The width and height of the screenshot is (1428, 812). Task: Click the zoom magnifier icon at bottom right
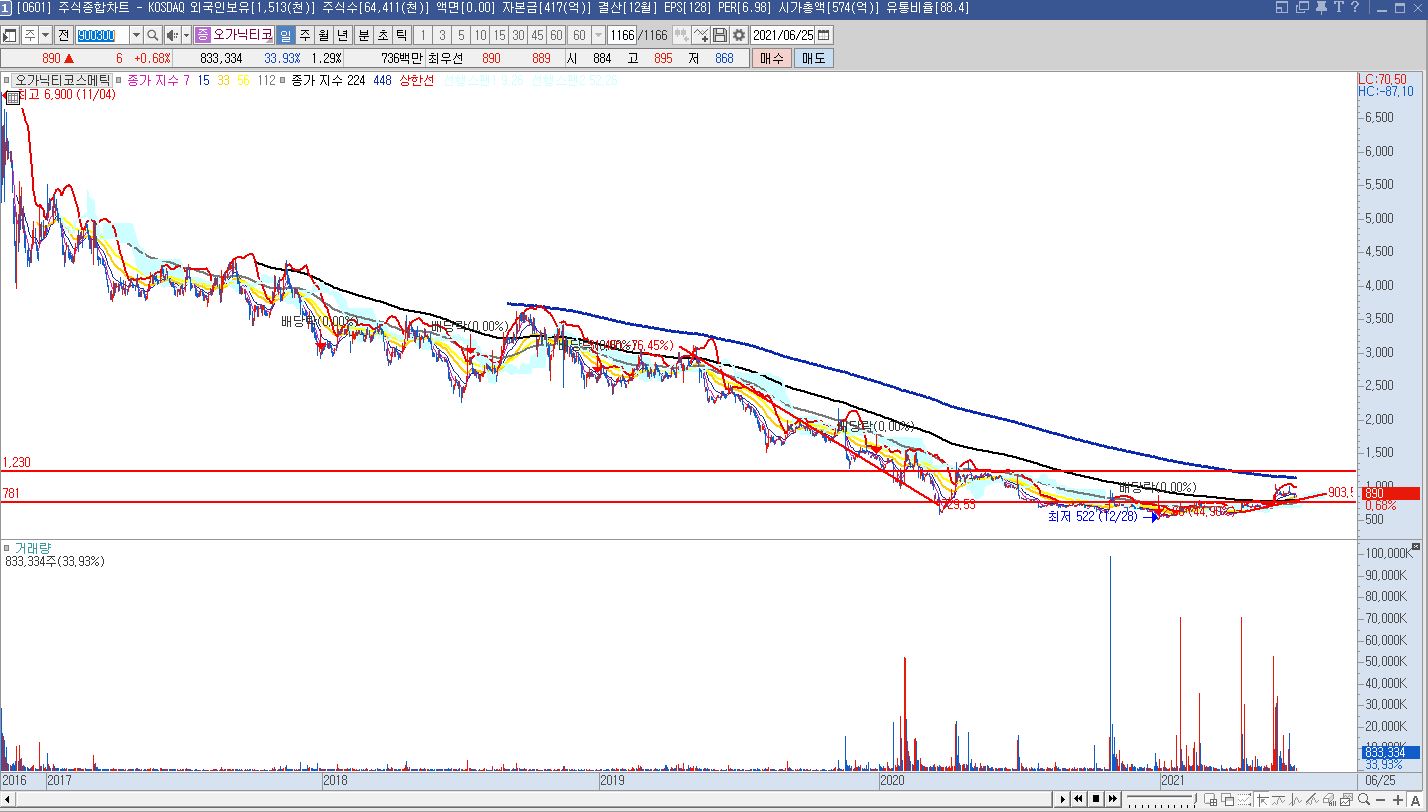coord(1364,799)
